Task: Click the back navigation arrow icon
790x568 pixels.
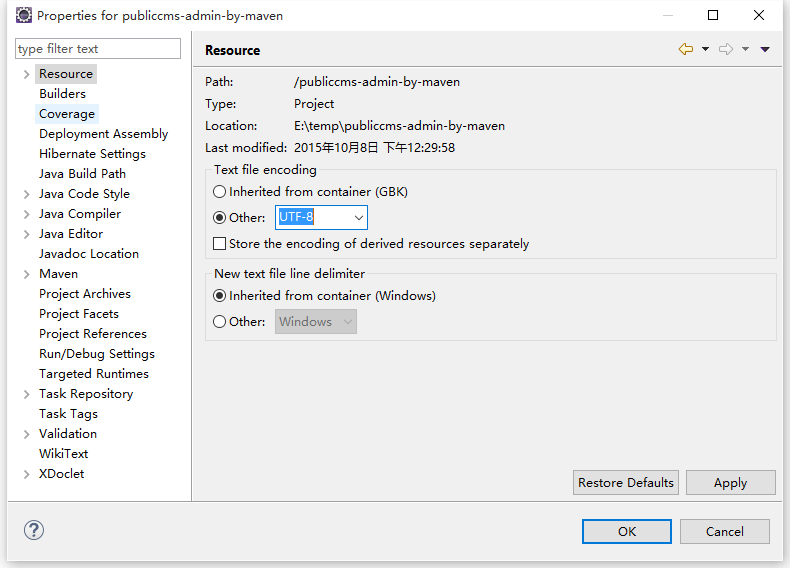Action: (685, 49)
